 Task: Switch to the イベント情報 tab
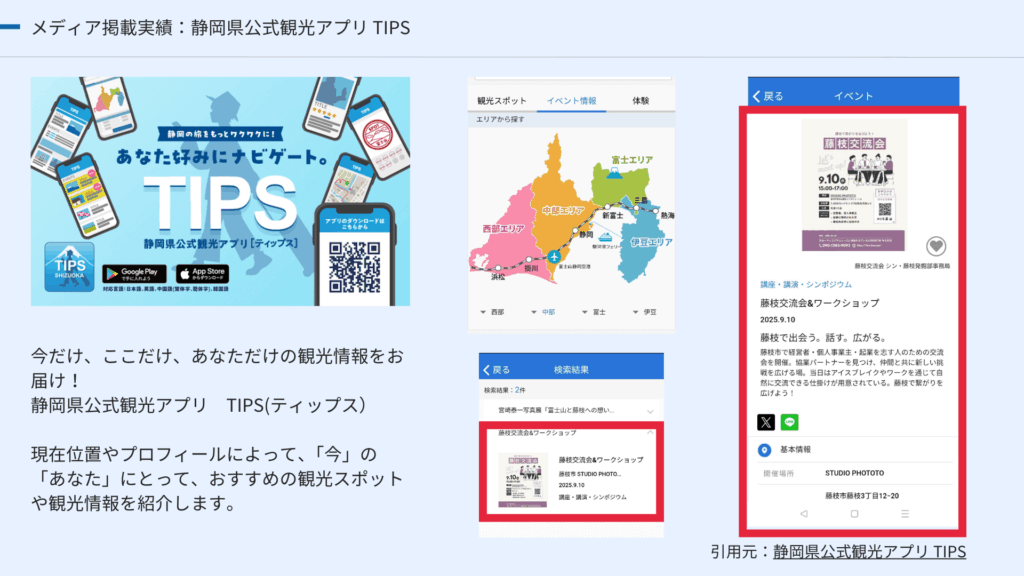pos(571,101)
